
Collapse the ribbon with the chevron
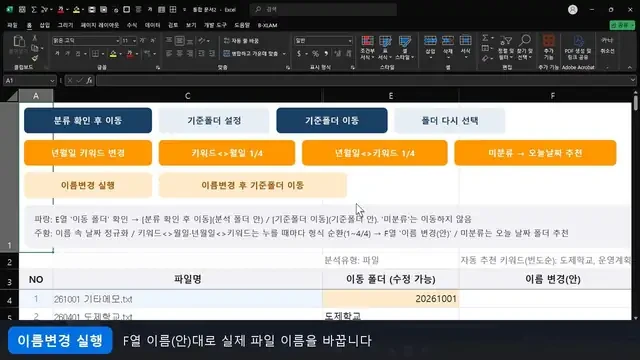coord(630,67)
